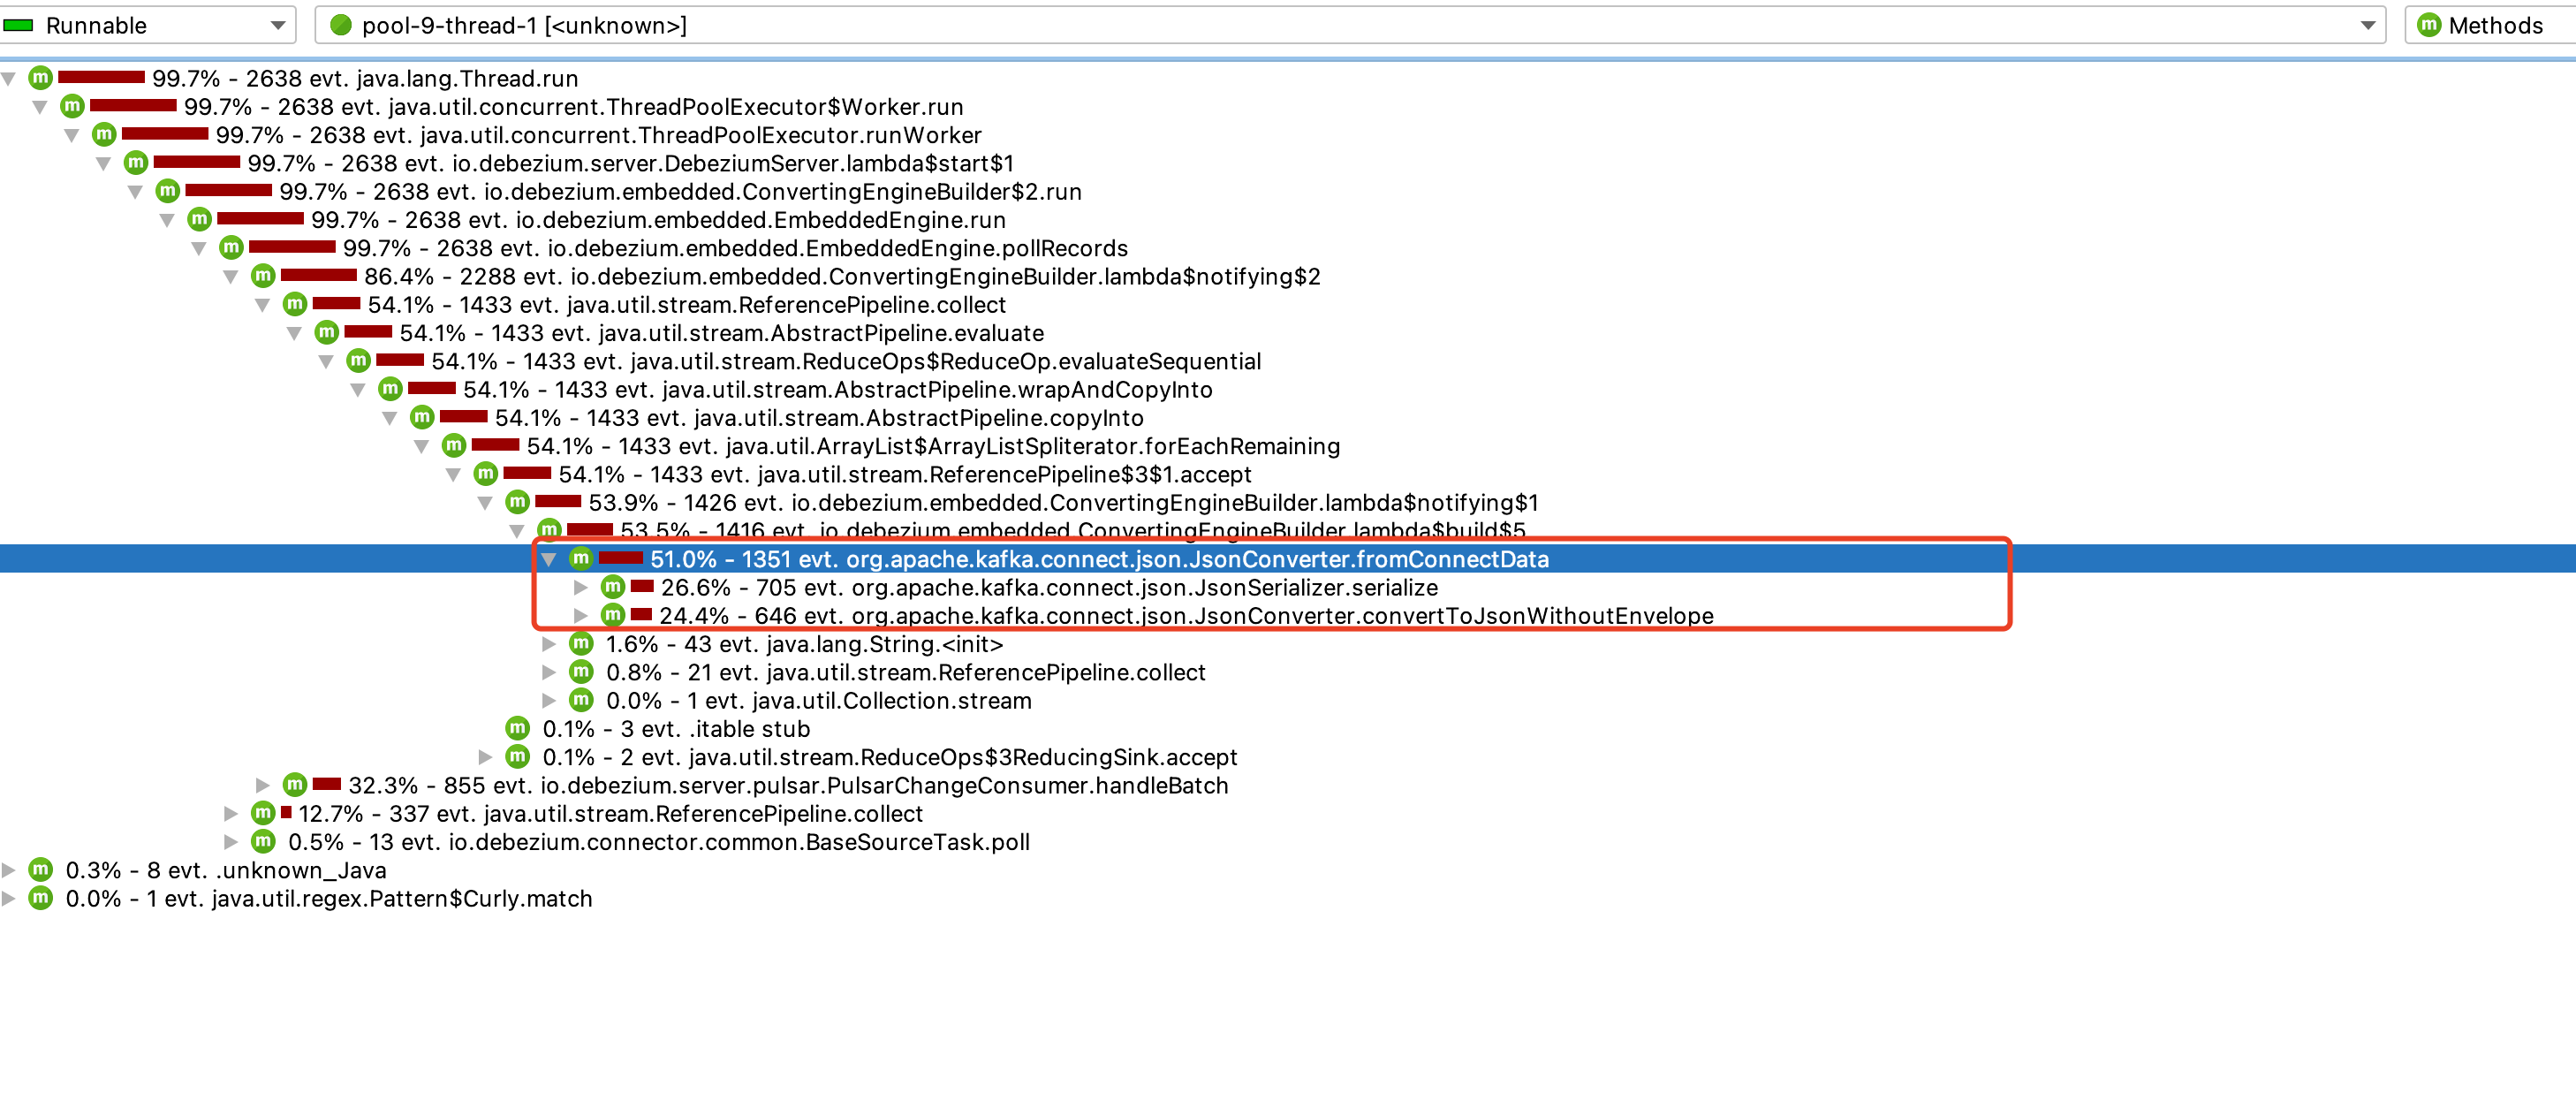Click the method icon beside java.lang.Thread.run
The image size is (2576, 1101).
click(40, 78)
